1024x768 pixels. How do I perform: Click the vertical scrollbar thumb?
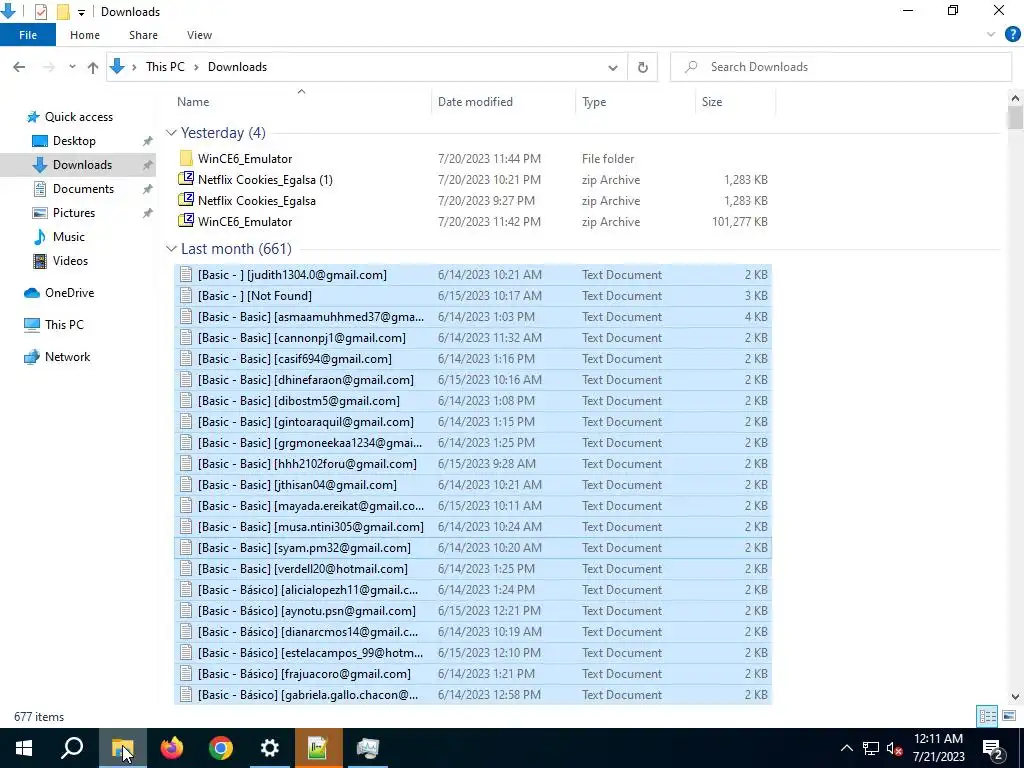(1015, 118)
